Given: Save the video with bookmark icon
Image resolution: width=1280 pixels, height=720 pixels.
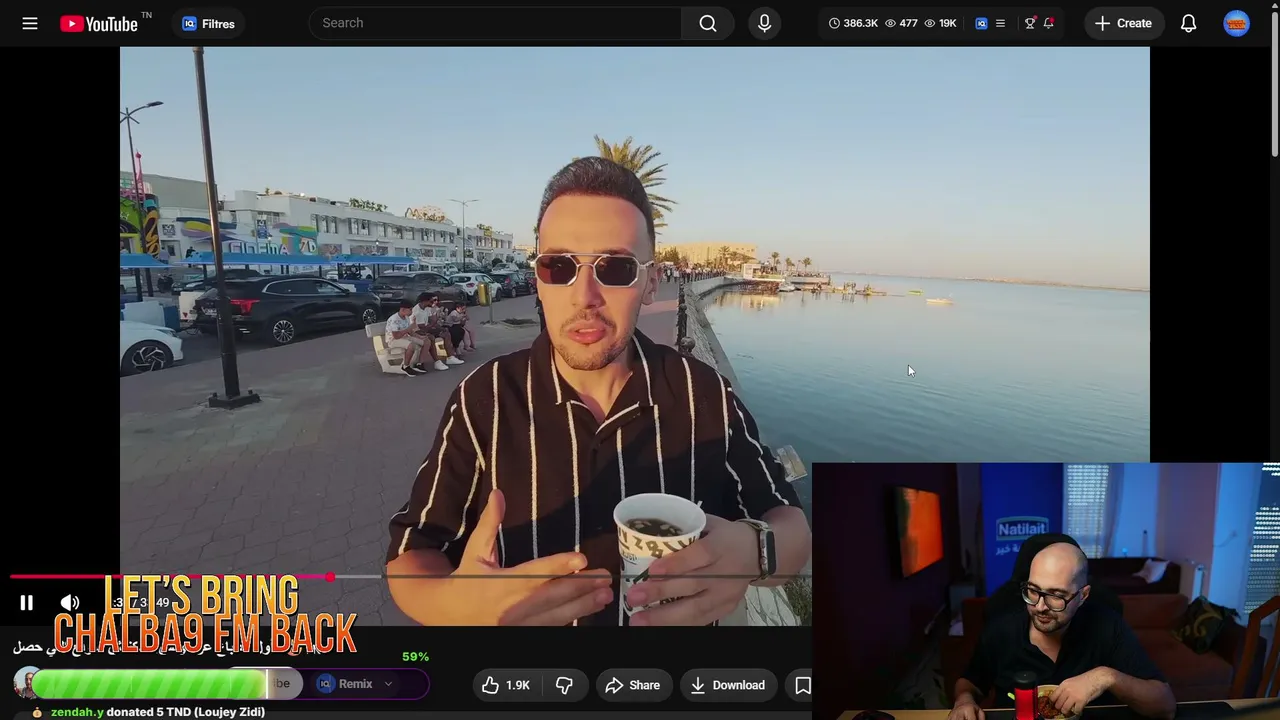Looking at the screenshot, I should (802, 685).
